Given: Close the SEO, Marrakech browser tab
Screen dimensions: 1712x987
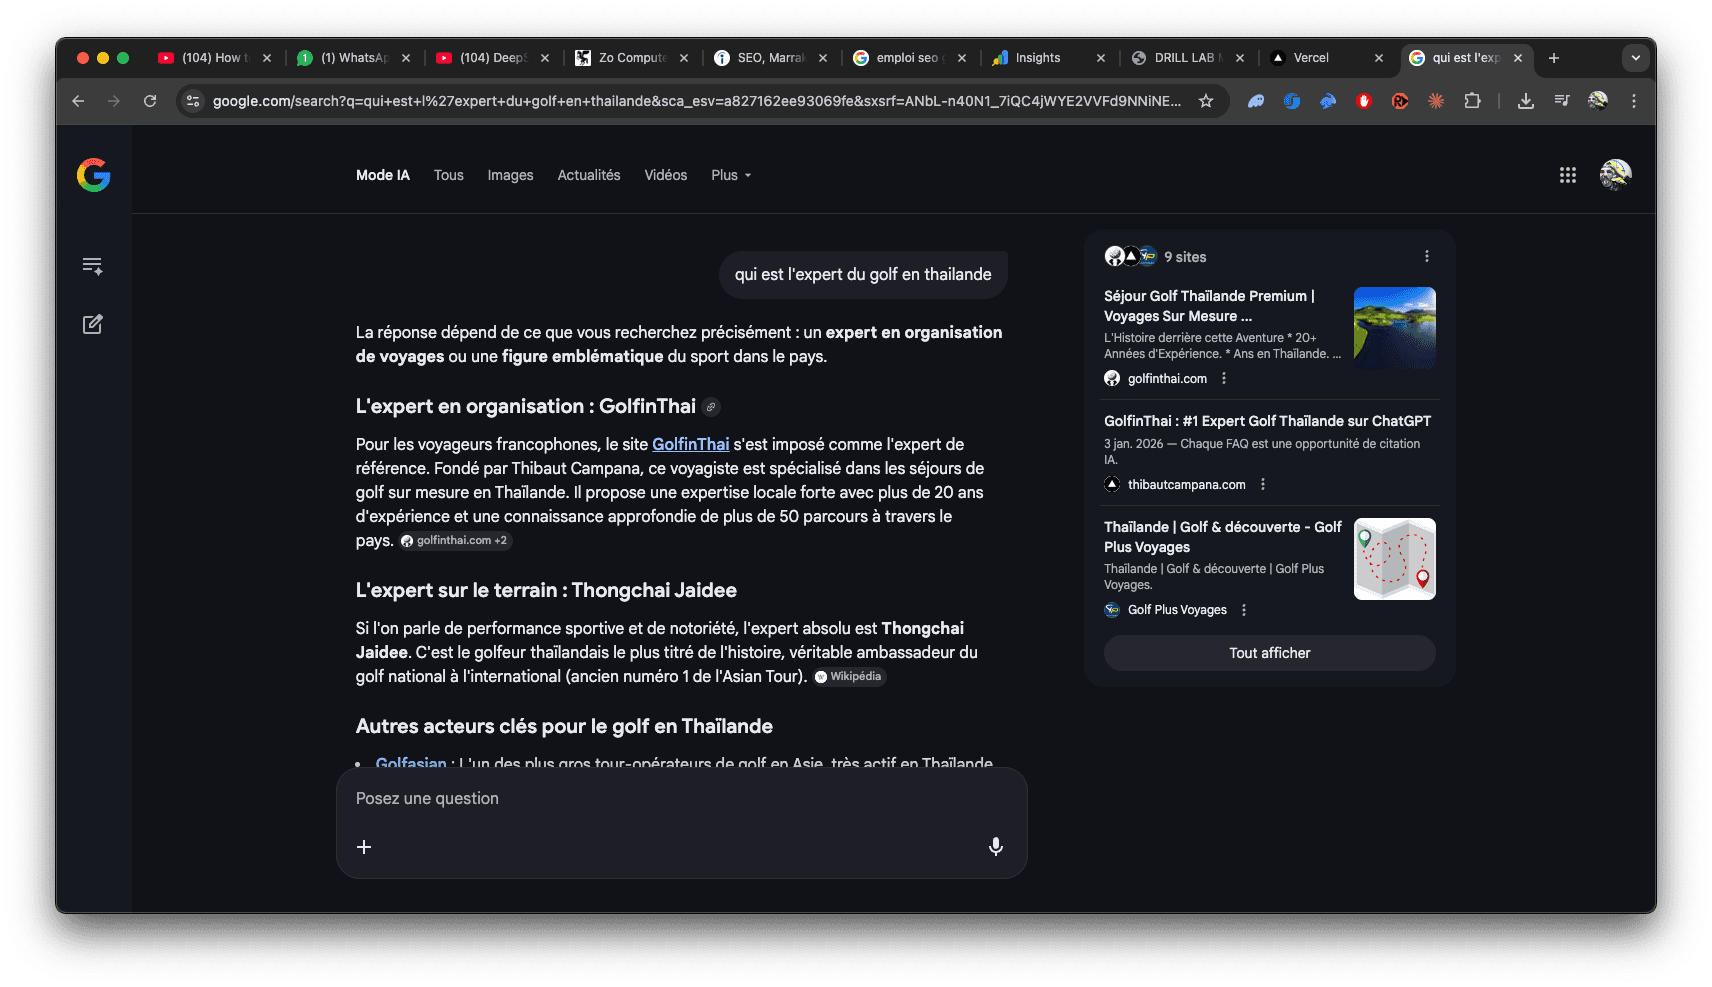Looking at the screenshot, I should [x=823, y=58].
